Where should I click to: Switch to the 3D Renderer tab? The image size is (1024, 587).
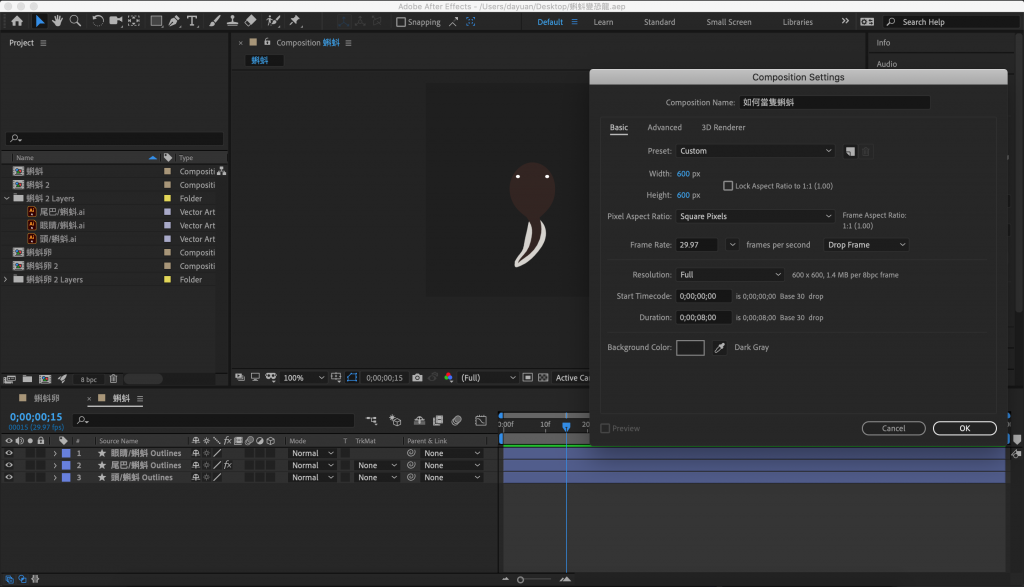tap(723, 128)
